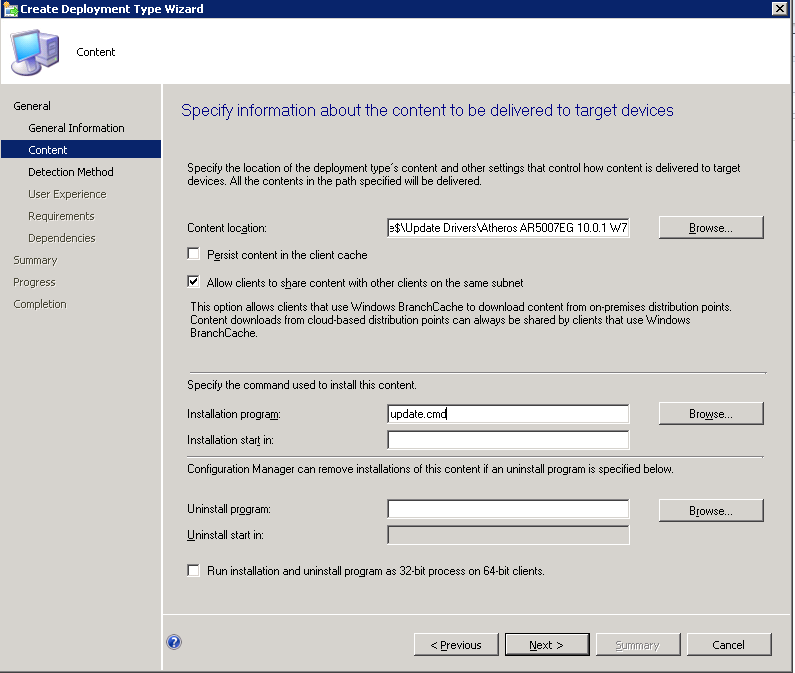Screen dimensions: 795x673
Task: Click the General section heading in the sidebar
Action: (32, 106)
